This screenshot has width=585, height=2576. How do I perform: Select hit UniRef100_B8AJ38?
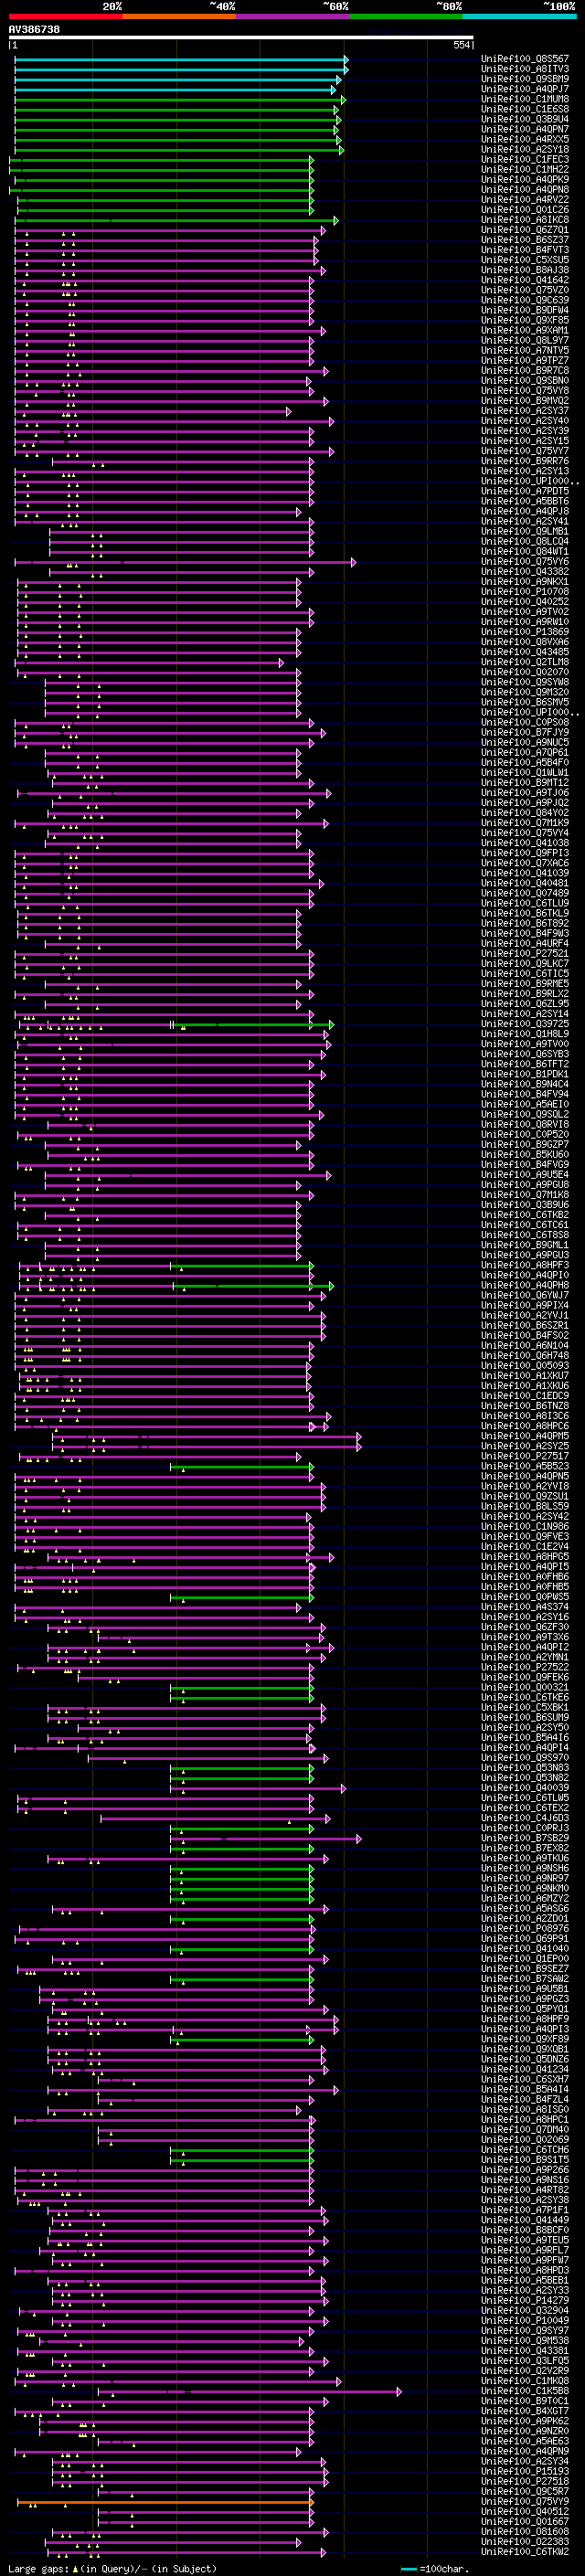525,270
